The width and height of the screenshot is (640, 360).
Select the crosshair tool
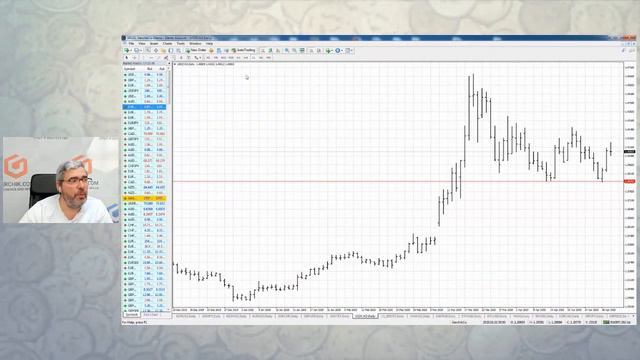[134, 58]
